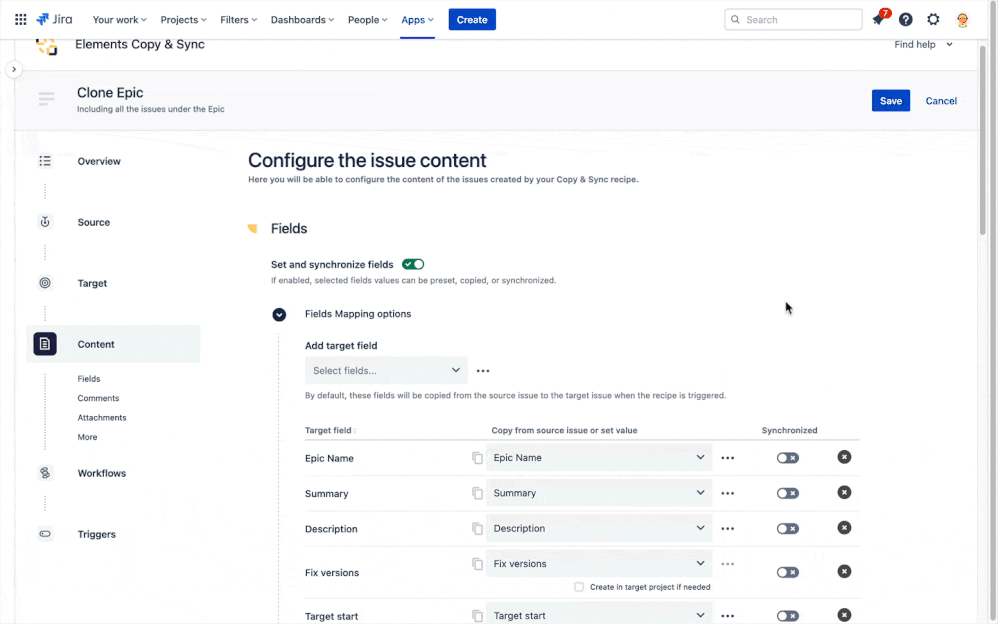Open the Filters menu

[x=239, y=20]
